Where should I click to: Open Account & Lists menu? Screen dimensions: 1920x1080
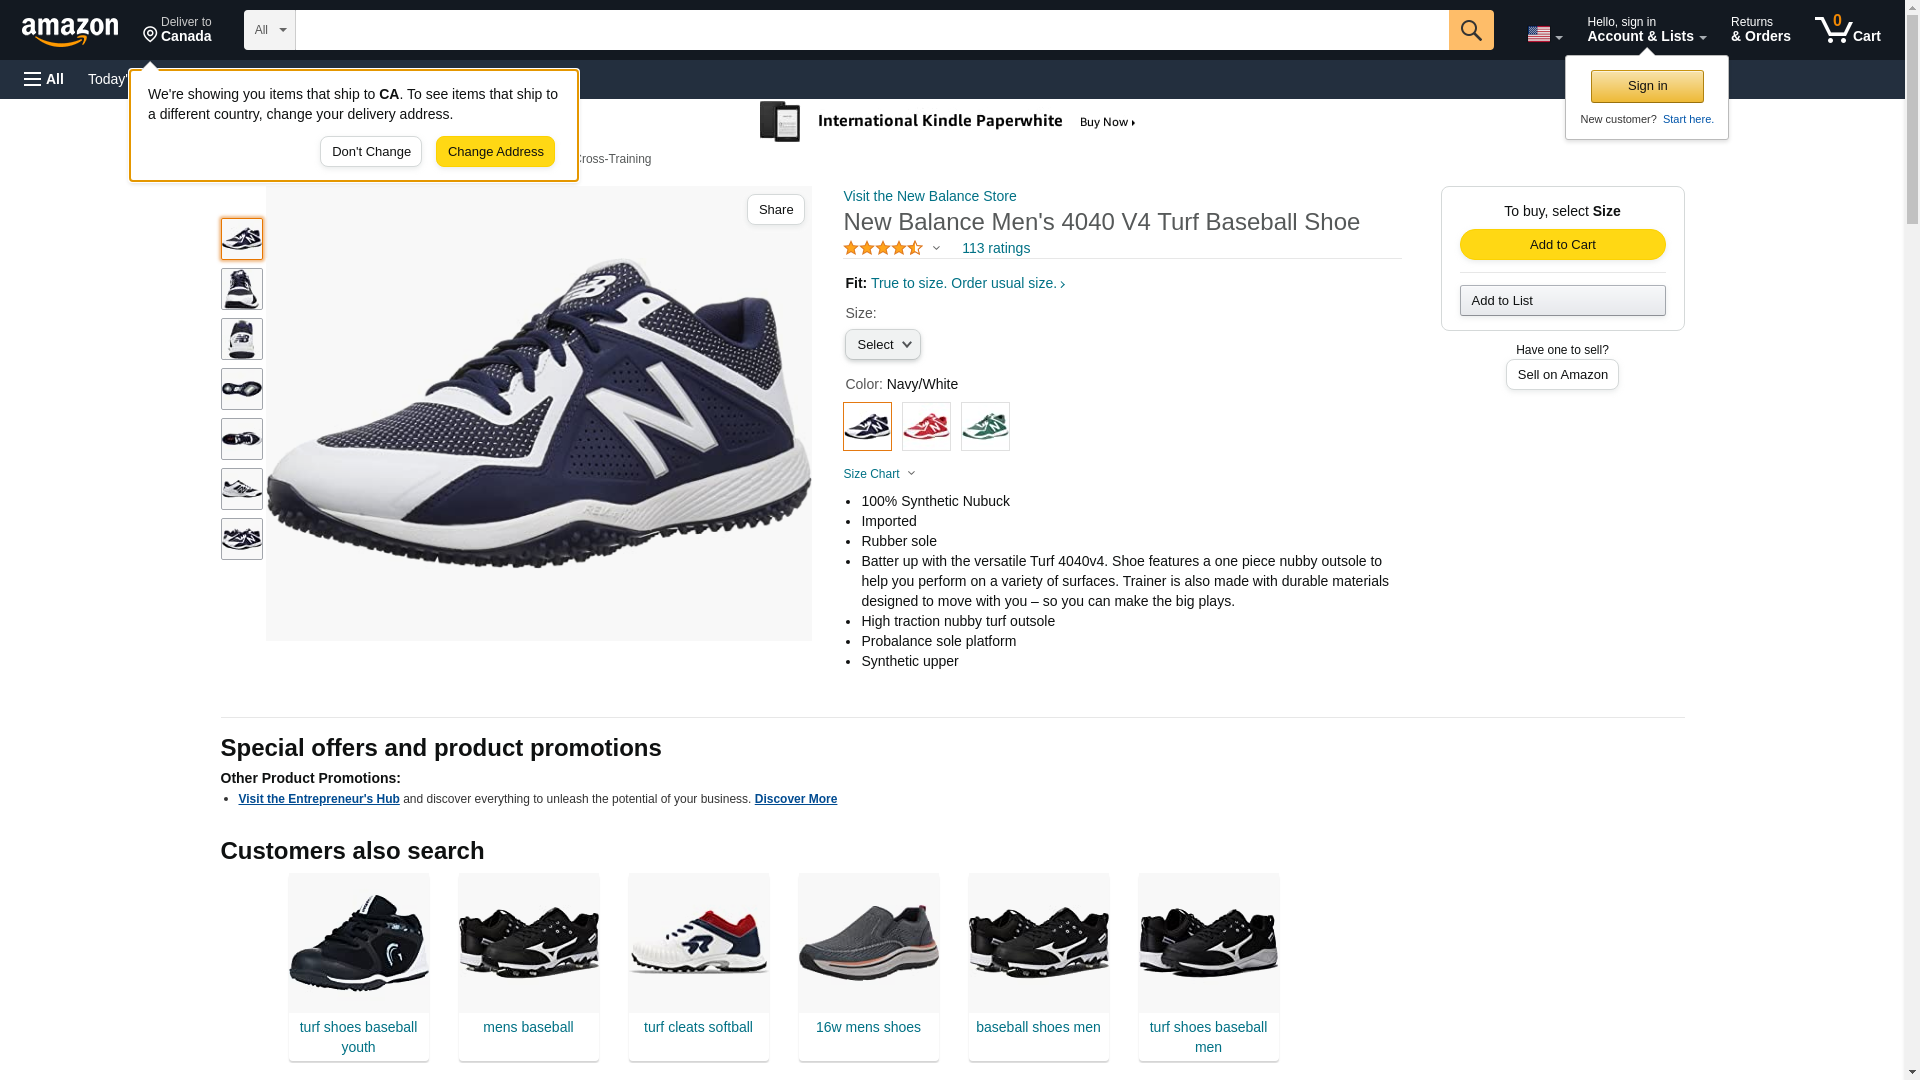tap(1646, 30)
